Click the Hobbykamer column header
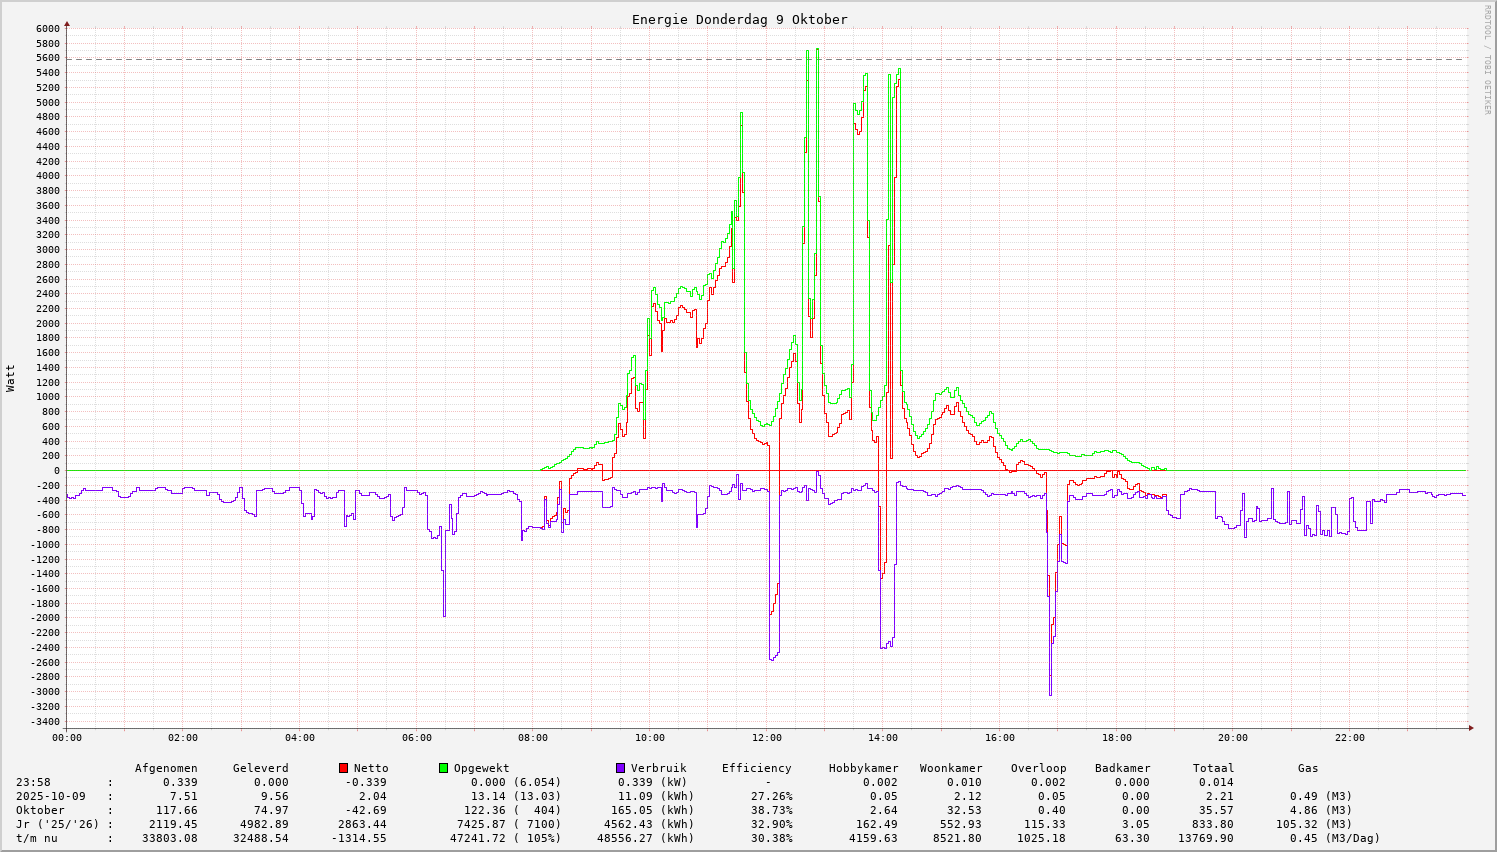The width and height of the screenshot is (1497, 852). (863, 768)
